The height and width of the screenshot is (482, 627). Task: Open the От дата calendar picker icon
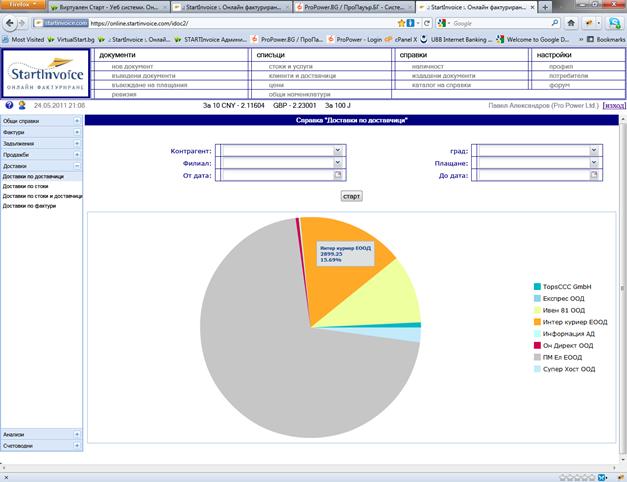pos(338,175)
